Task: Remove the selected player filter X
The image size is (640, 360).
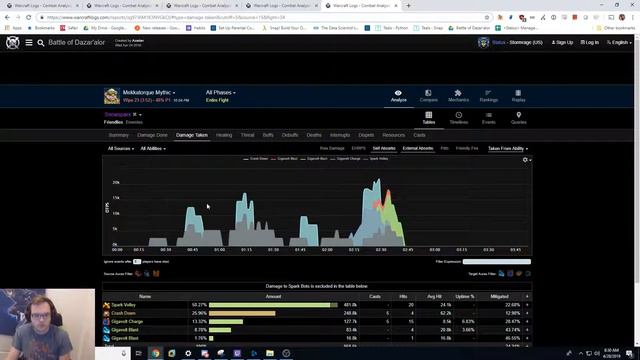Action: [x=135, y=115]
